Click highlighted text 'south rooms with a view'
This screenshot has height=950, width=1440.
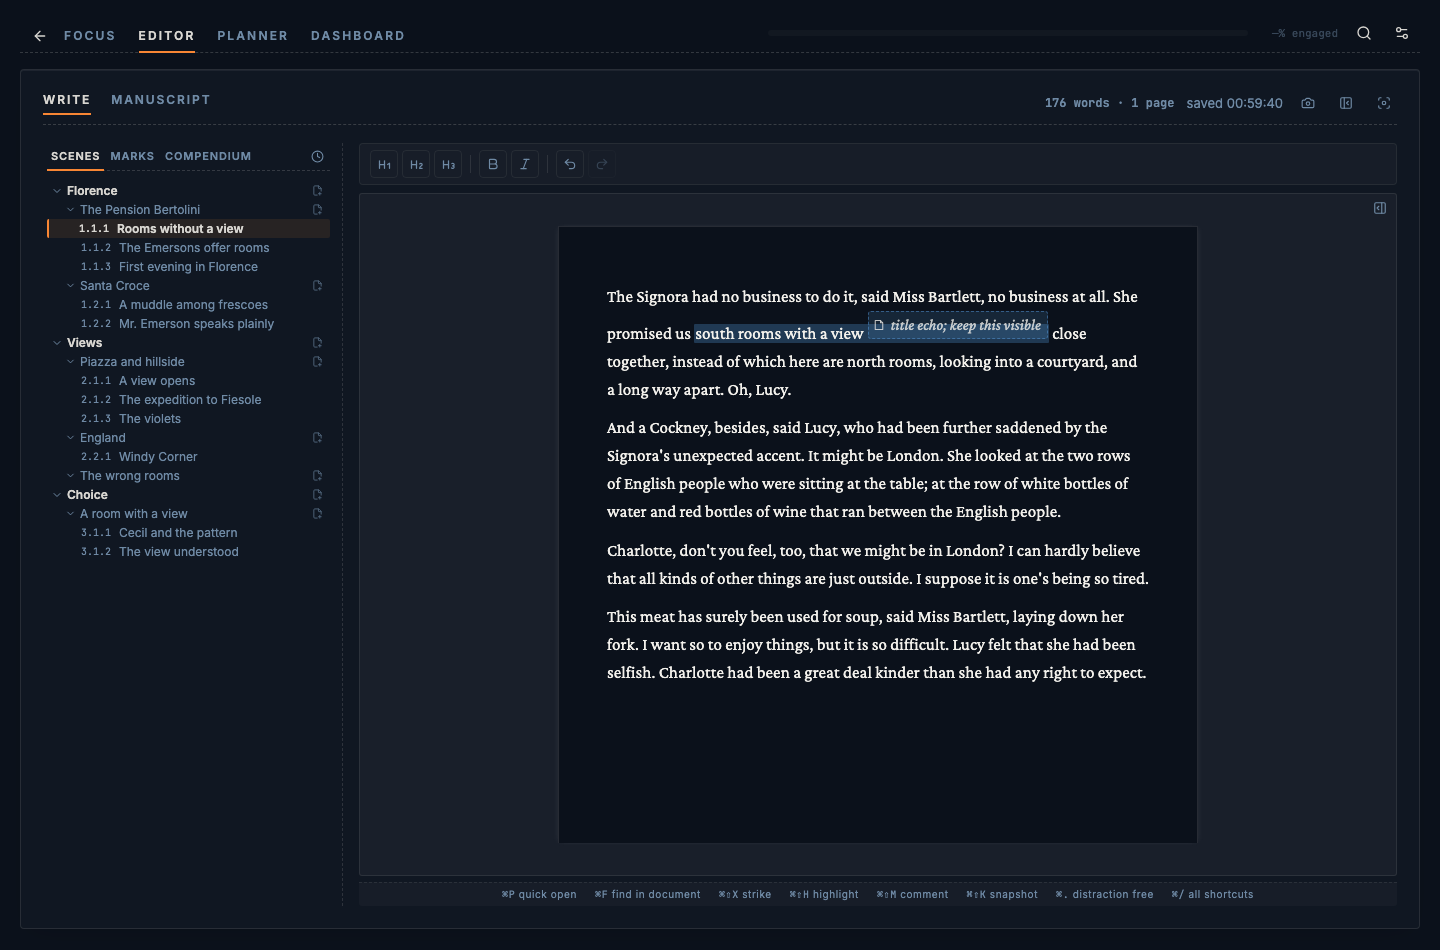tap(779, 334)
